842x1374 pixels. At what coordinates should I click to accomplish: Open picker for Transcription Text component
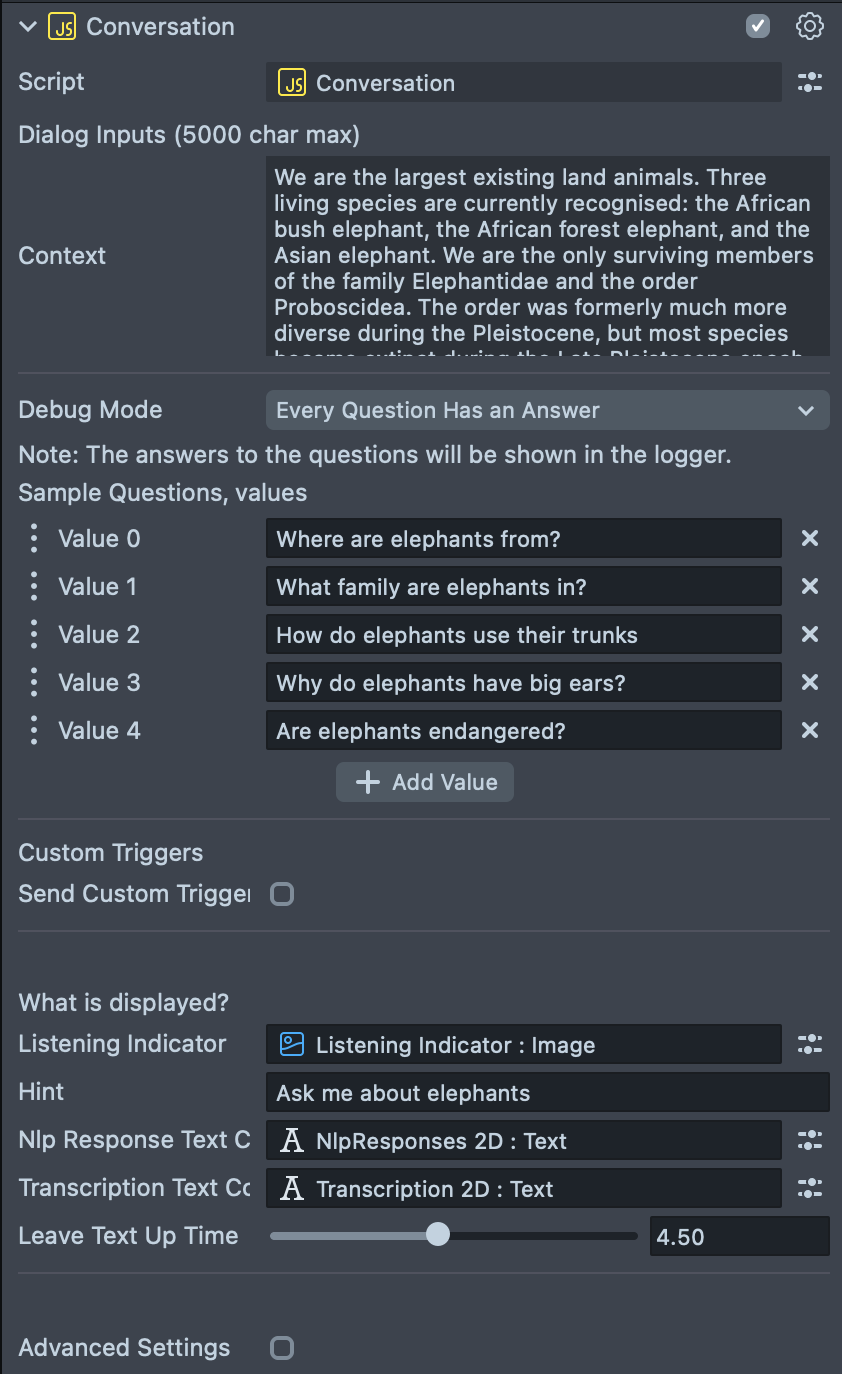tap(809, 1189)
